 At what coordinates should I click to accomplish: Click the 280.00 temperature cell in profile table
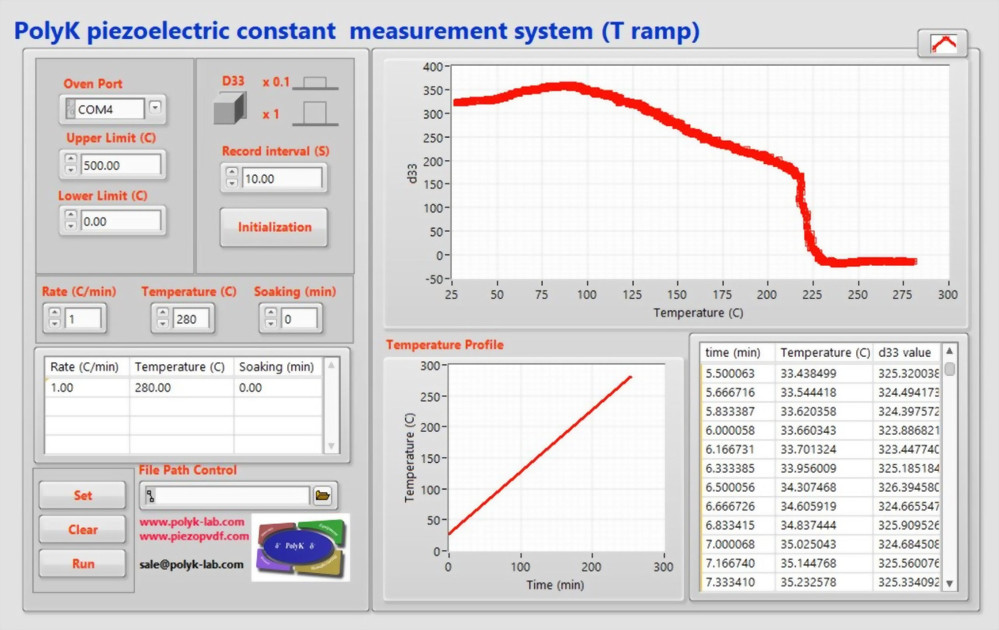(x=182, y=387)
